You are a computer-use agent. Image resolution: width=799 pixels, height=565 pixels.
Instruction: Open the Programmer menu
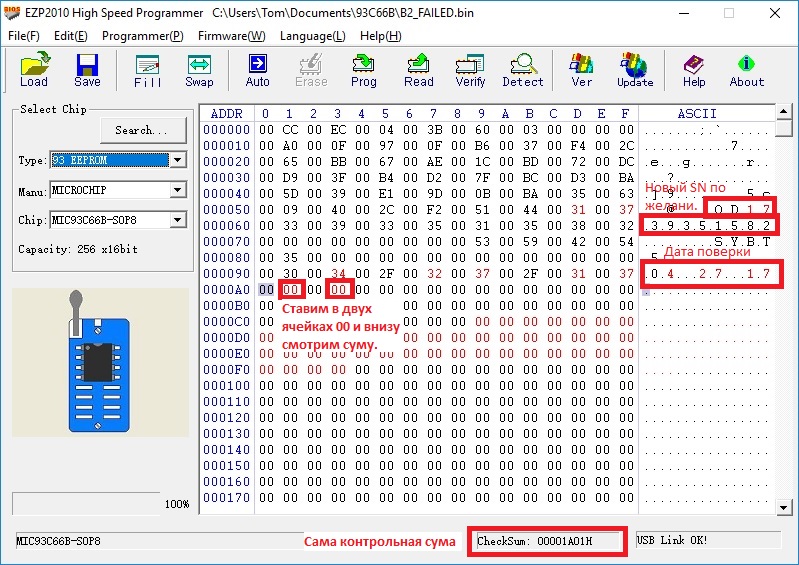click(142, 36)
